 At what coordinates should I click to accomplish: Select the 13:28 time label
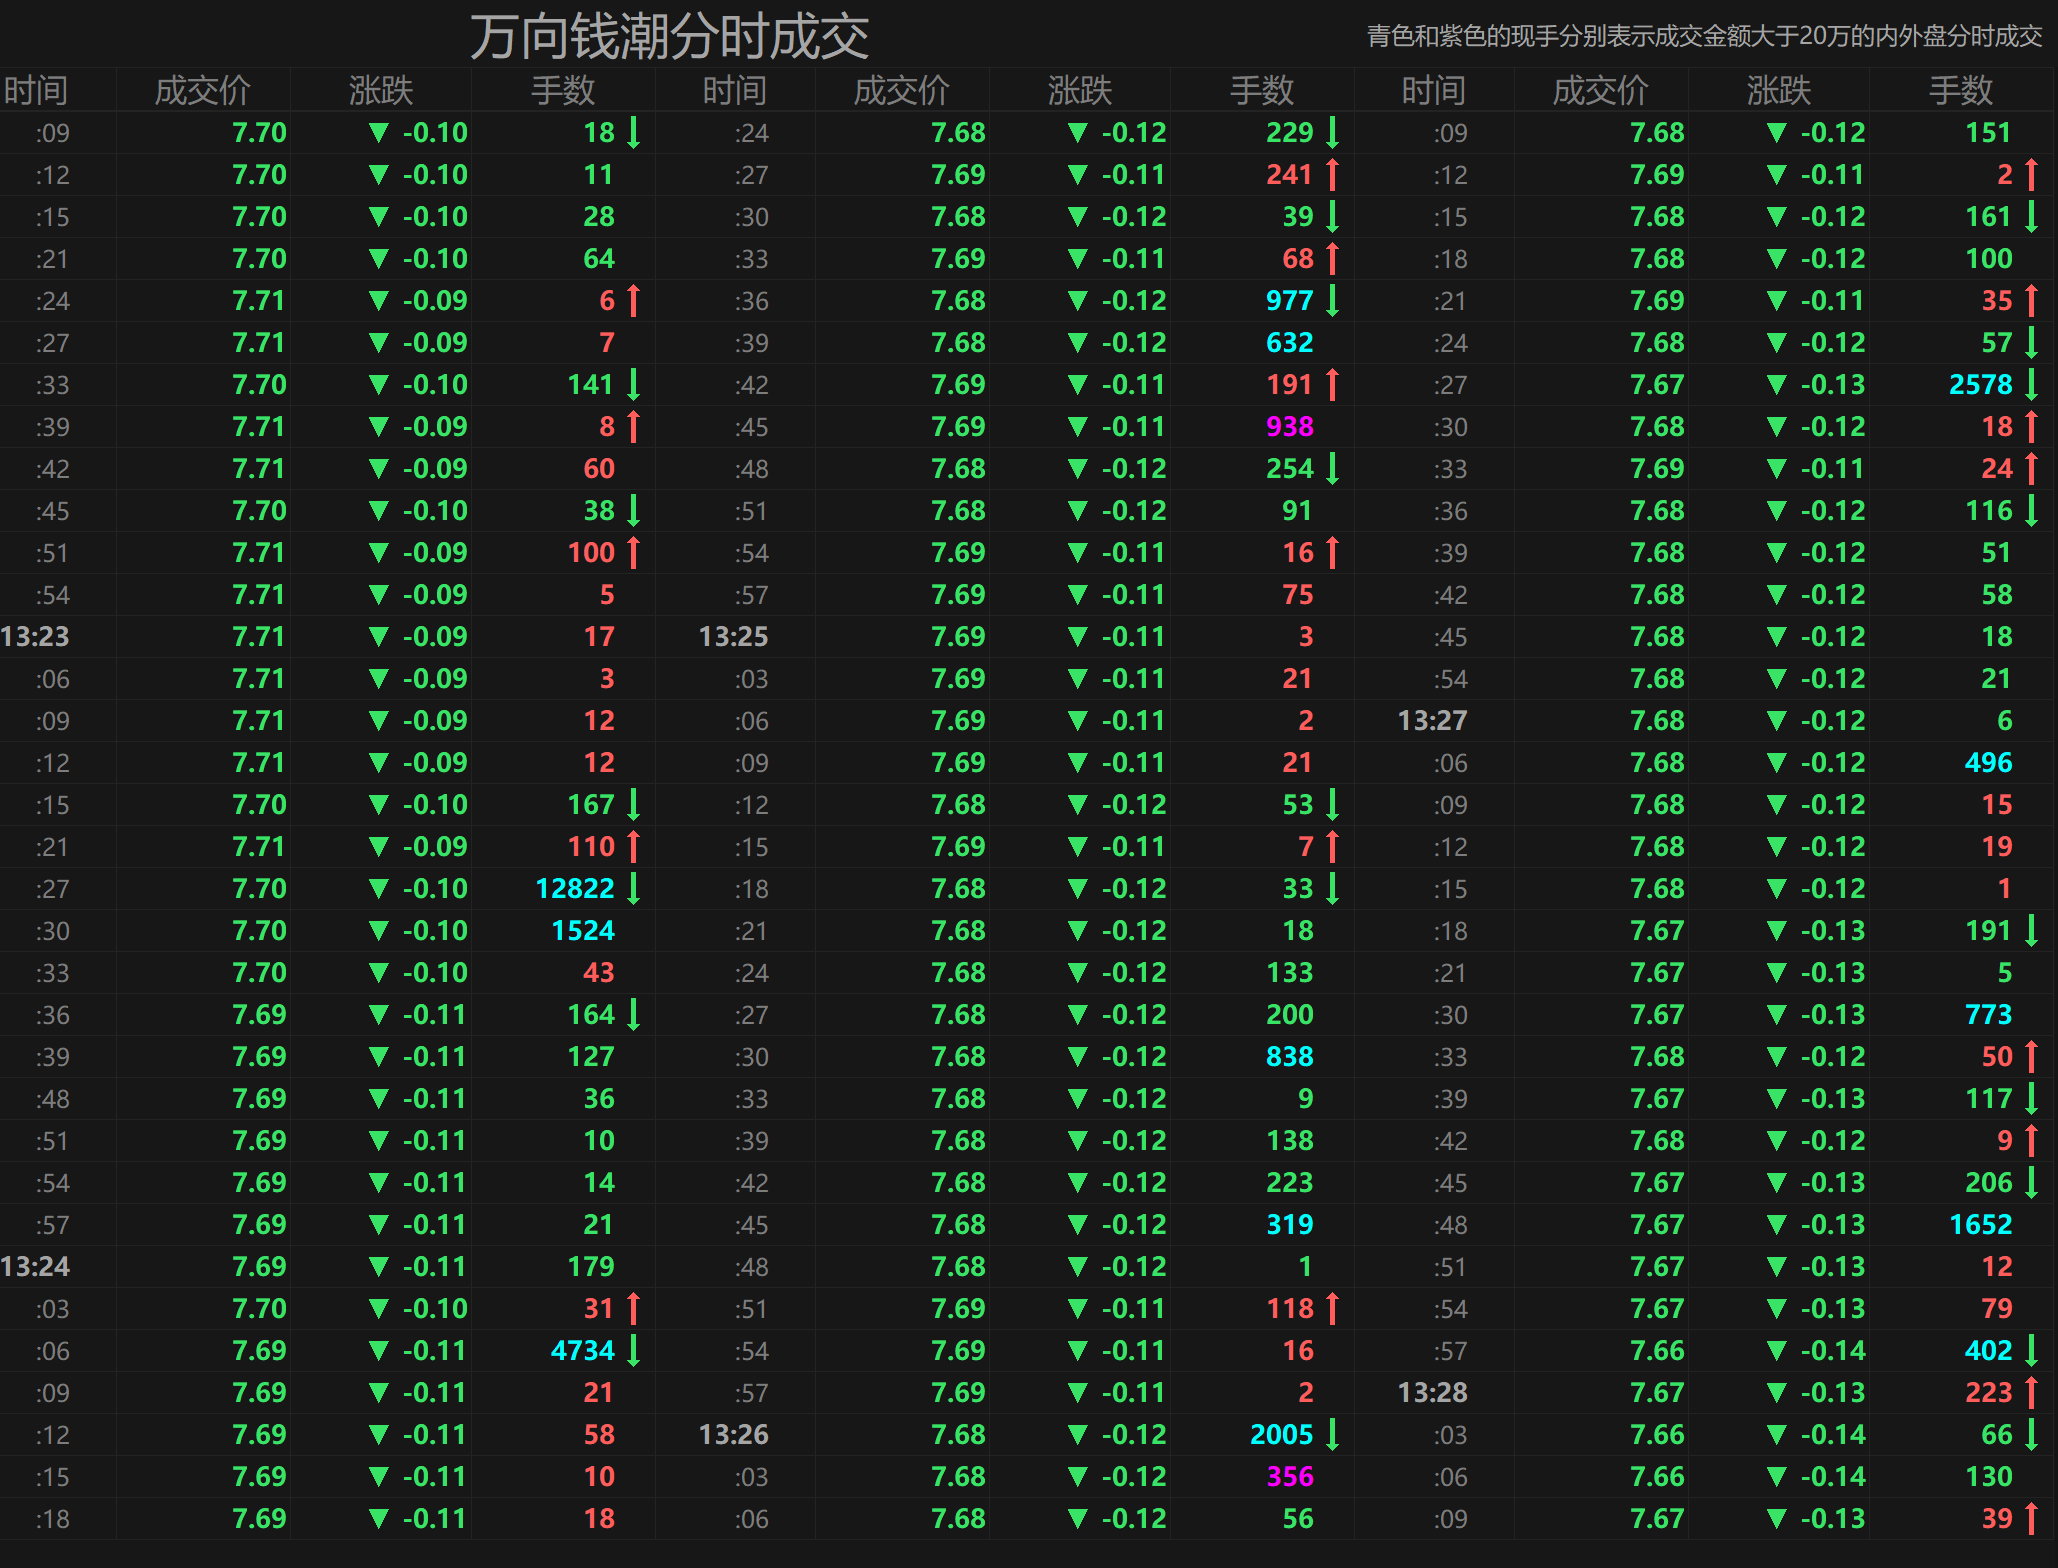click(1432, 1392)
